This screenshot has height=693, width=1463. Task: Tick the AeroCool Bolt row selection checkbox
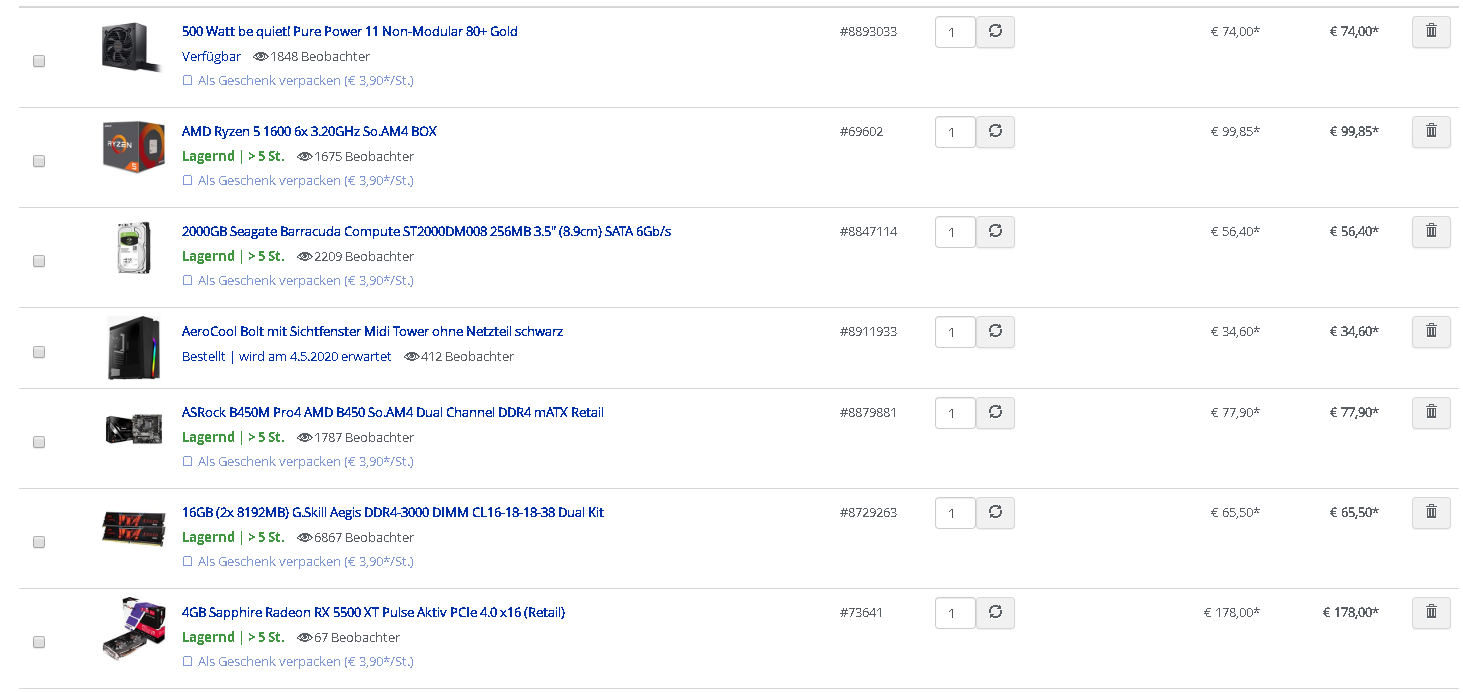[x=39, y=352]
